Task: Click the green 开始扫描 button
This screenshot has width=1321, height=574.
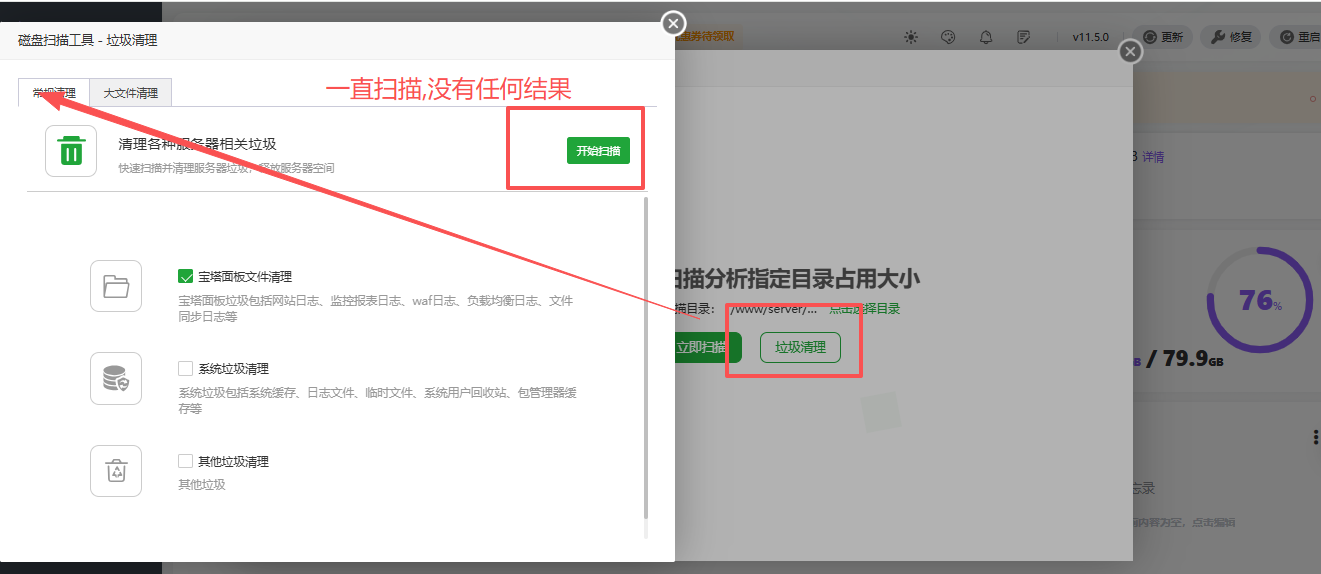Action: (598, 151)
